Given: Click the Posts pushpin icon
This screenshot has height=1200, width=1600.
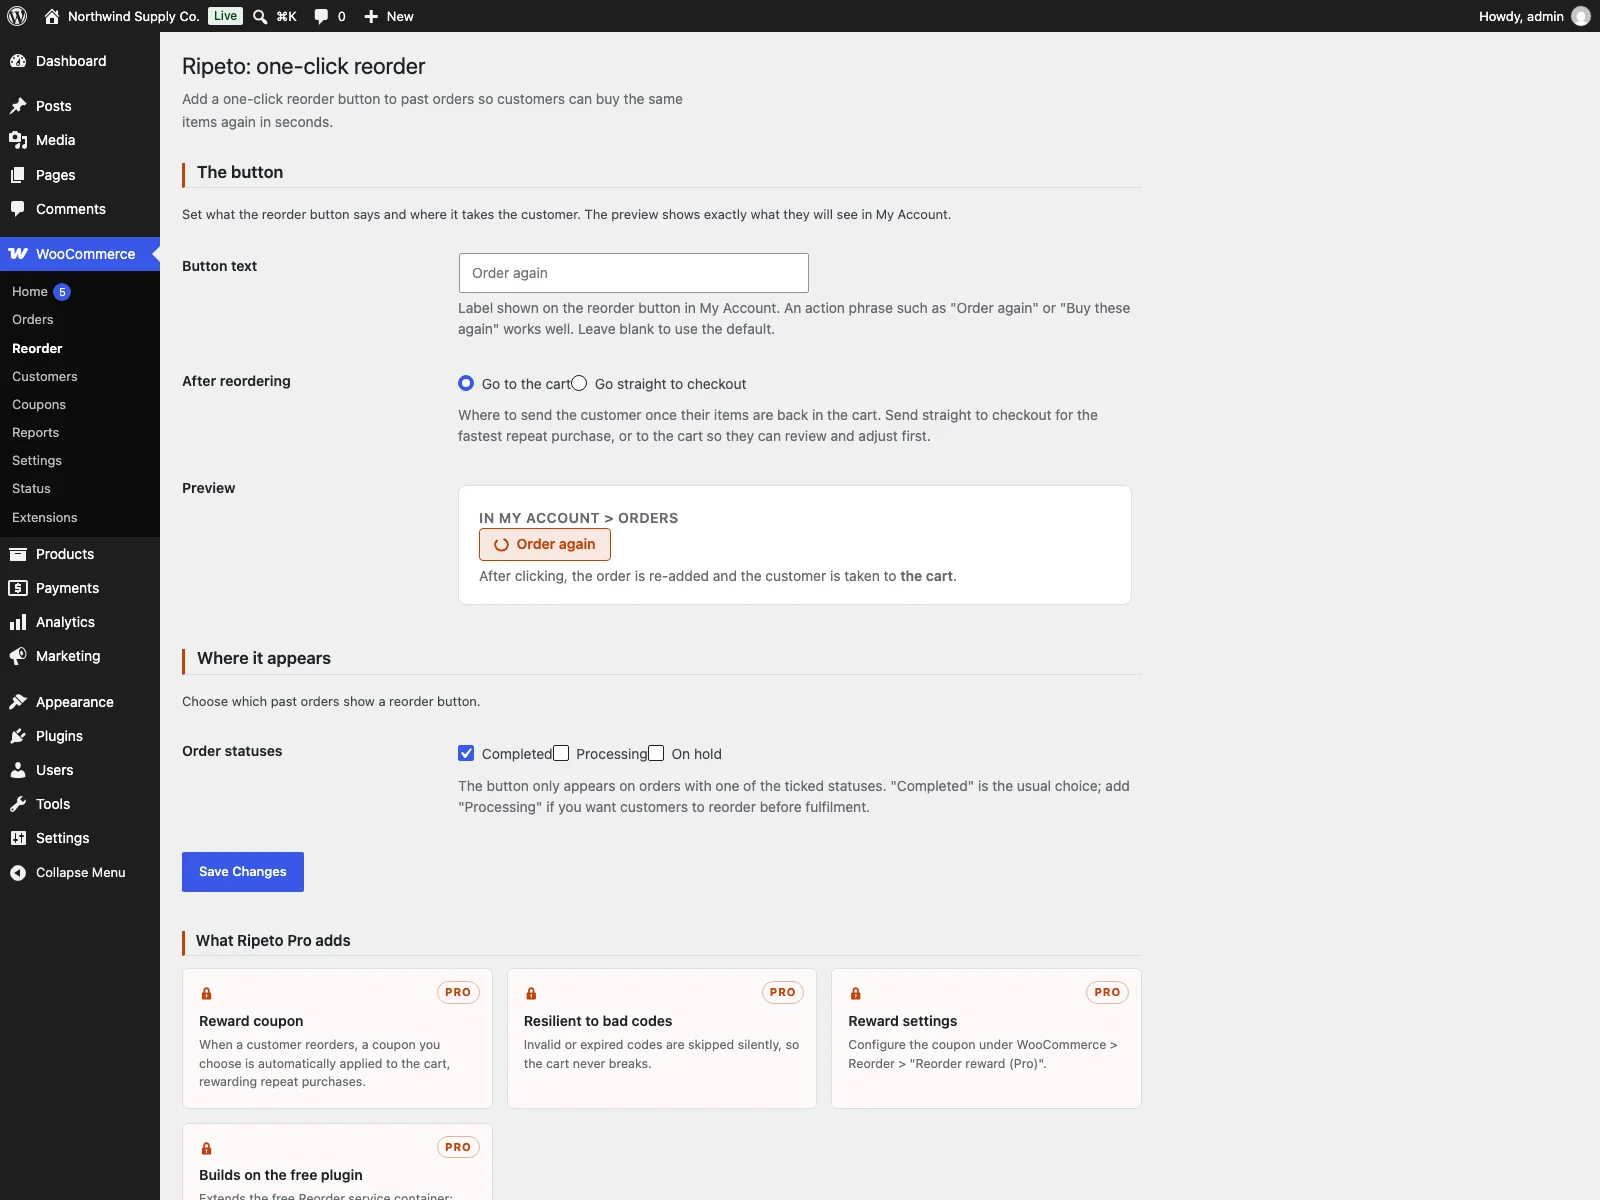Looking at the screenshot, I should click(18, 106).
